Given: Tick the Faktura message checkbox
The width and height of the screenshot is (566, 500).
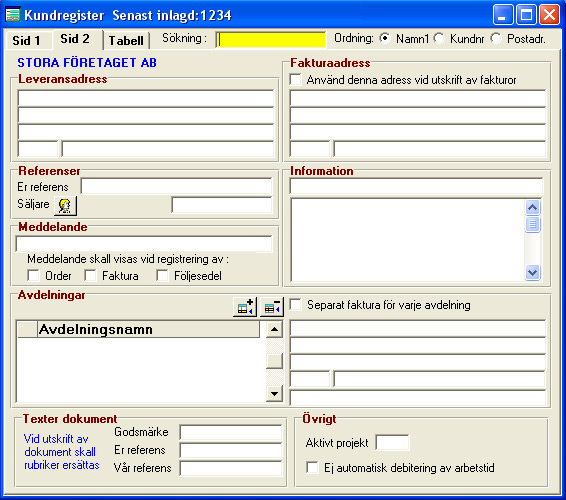Looking at the screenshot, I should [90, 275].
